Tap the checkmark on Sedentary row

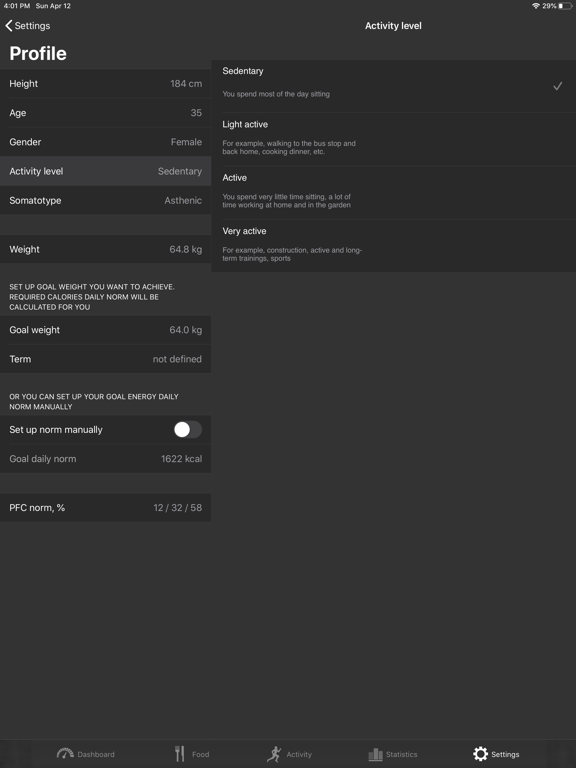click(557, 86)
